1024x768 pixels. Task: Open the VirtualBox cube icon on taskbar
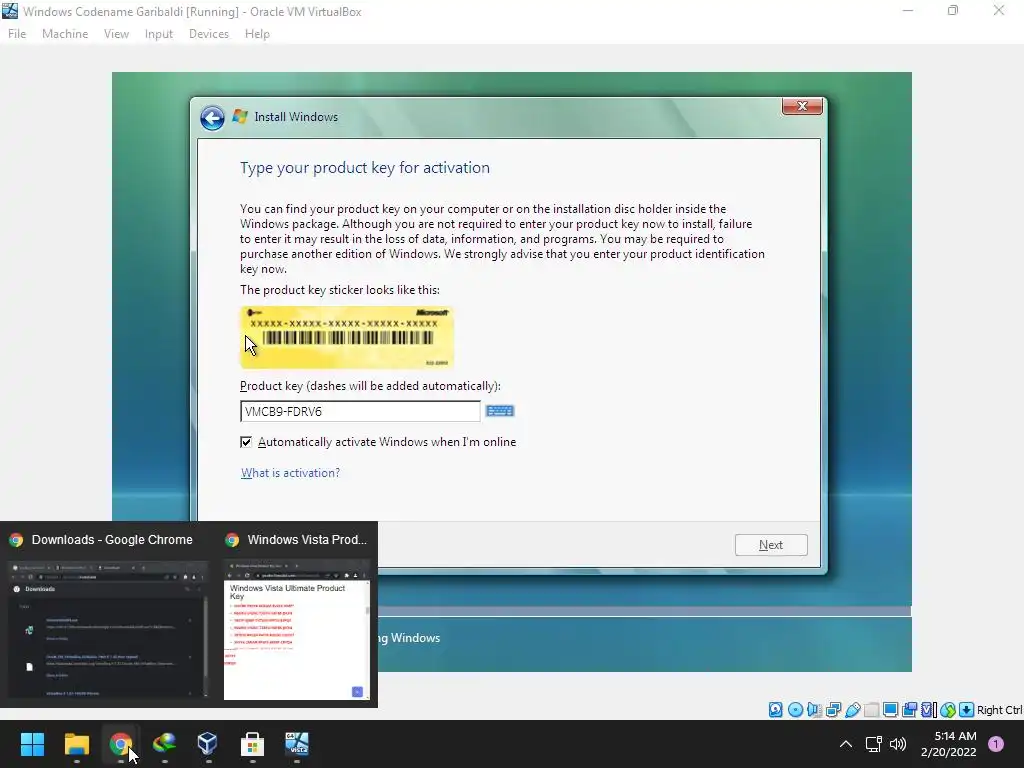[208, 744]
